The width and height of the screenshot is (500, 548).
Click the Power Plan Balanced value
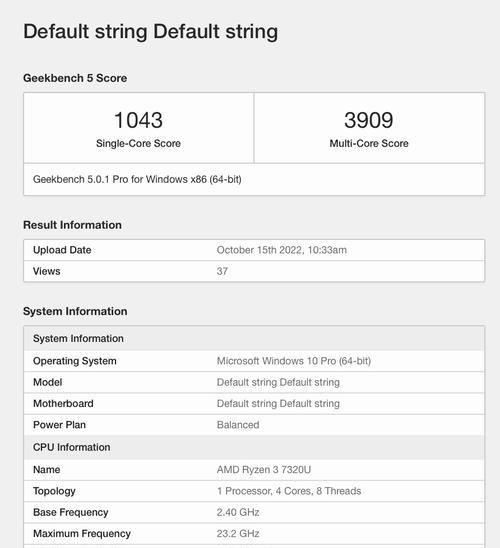[238, 425]
